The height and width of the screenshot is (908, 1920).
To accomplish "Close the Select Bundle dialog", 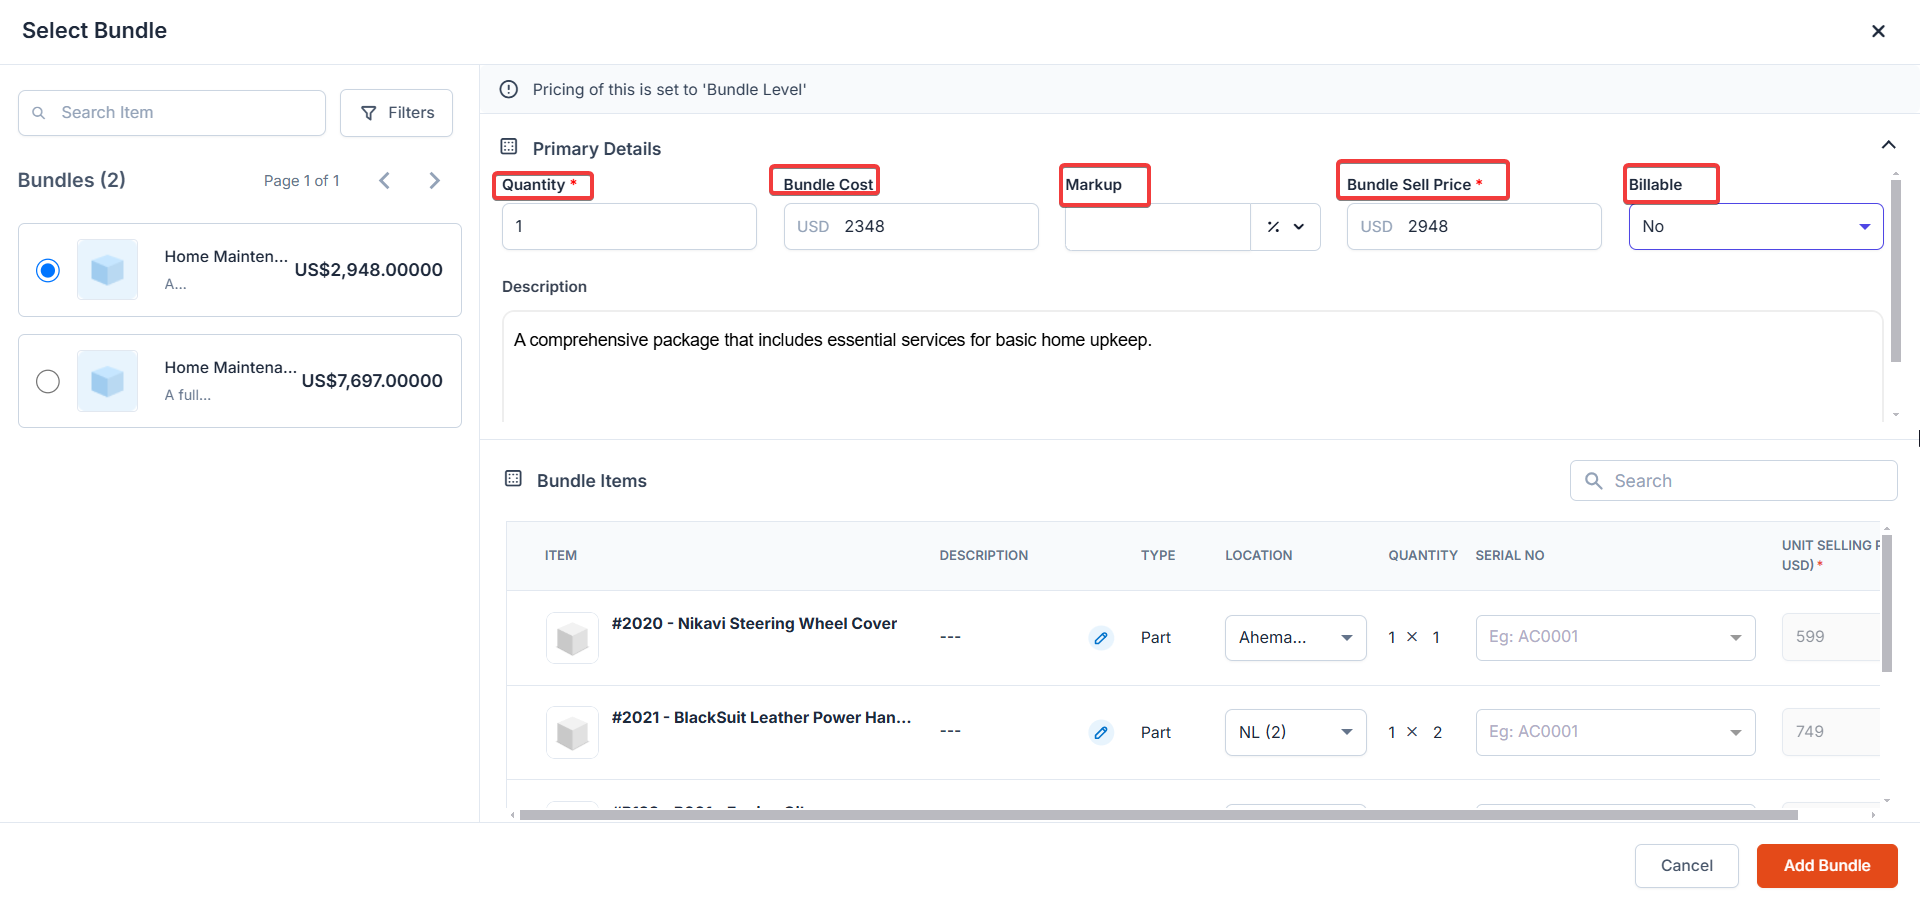I will (x=1878, y=31).
